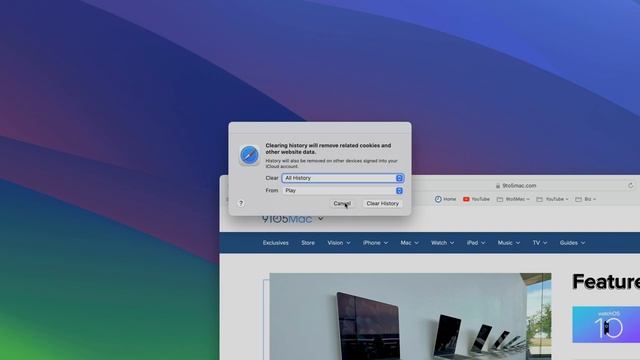Open the From 'Play' dropdown

point(343,191)
